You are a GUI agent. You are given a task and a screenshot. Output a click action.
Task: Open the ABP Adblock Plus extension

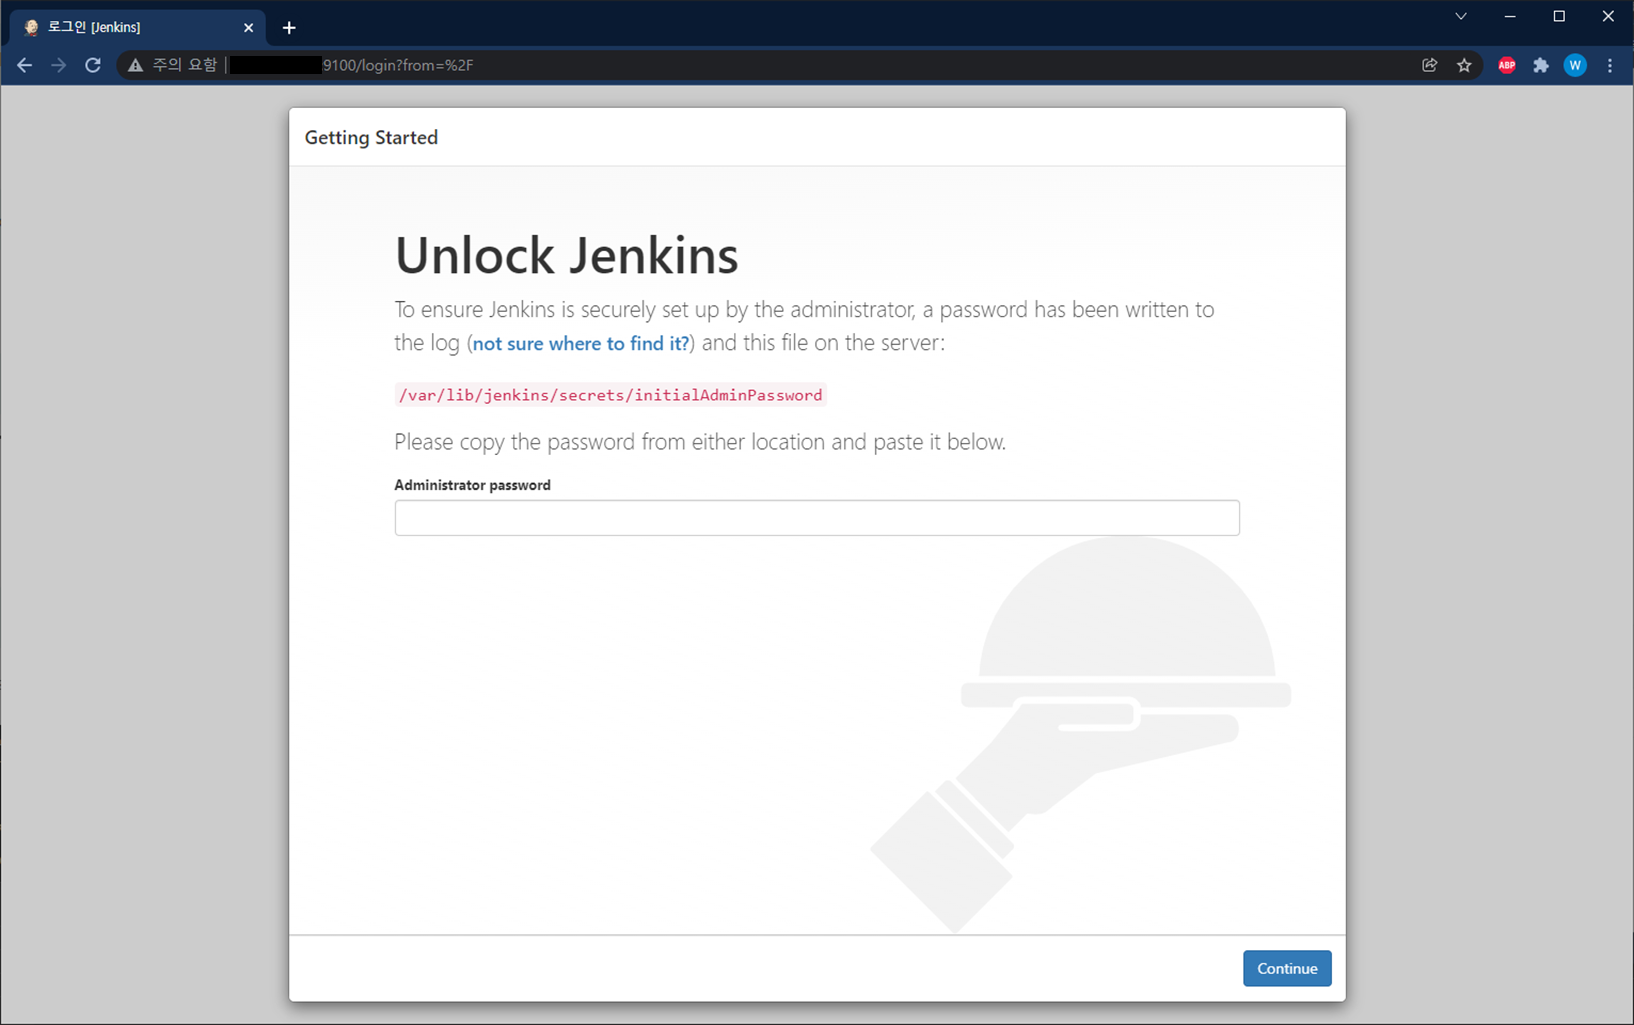click(1507, 65)
